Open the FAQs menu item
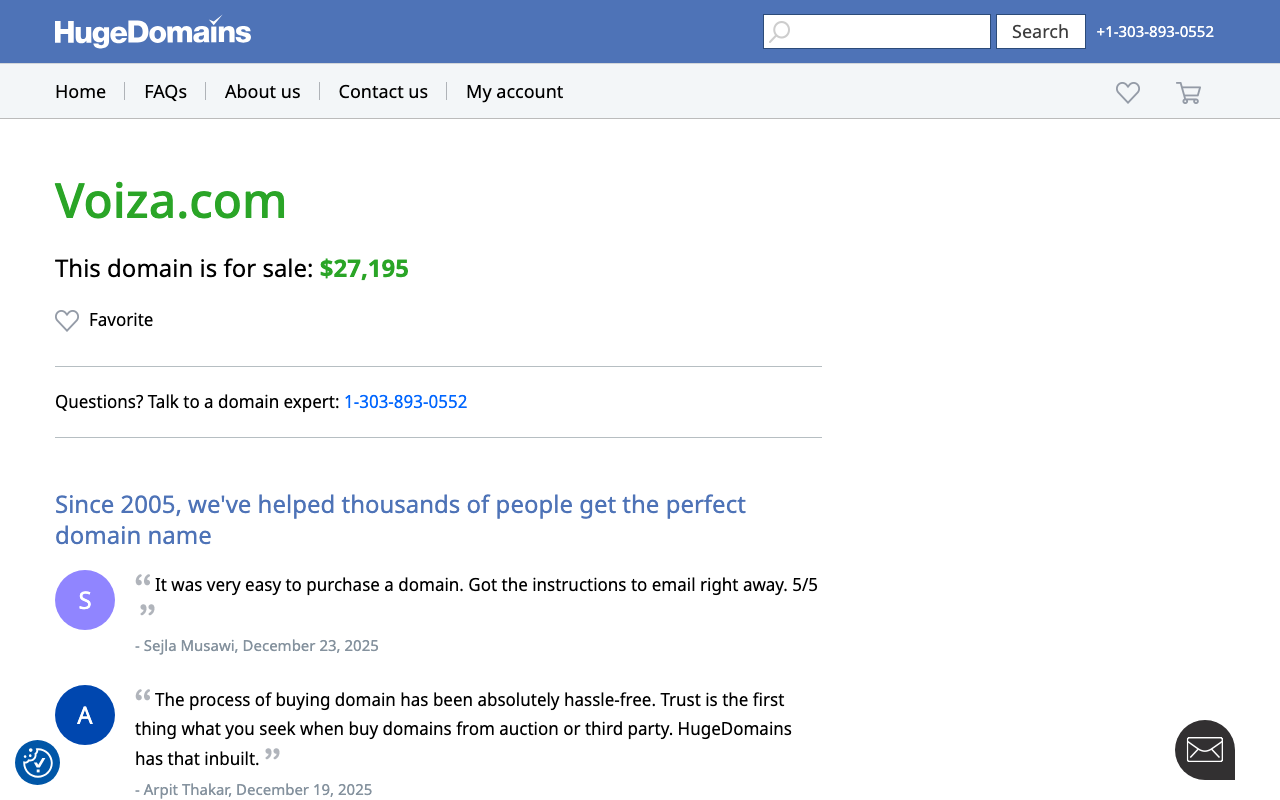The height and width of the screenshot is (800, 1280). (165, 92)
